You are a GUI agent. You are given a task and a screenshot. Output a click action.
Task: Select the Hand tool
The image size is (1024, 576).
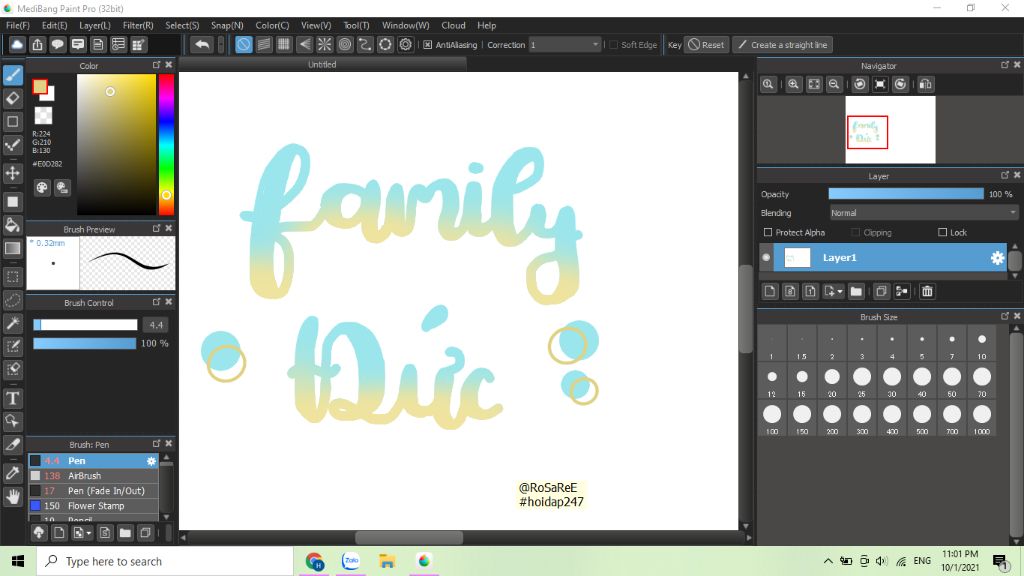[x=12, y=497]
